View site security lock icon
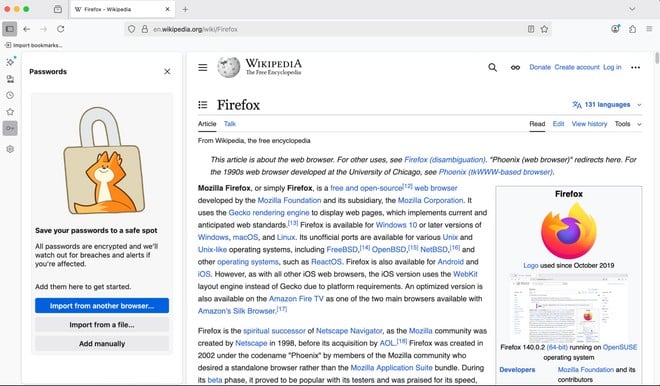This screenshot has width=660, height=386. coord(145,29)
